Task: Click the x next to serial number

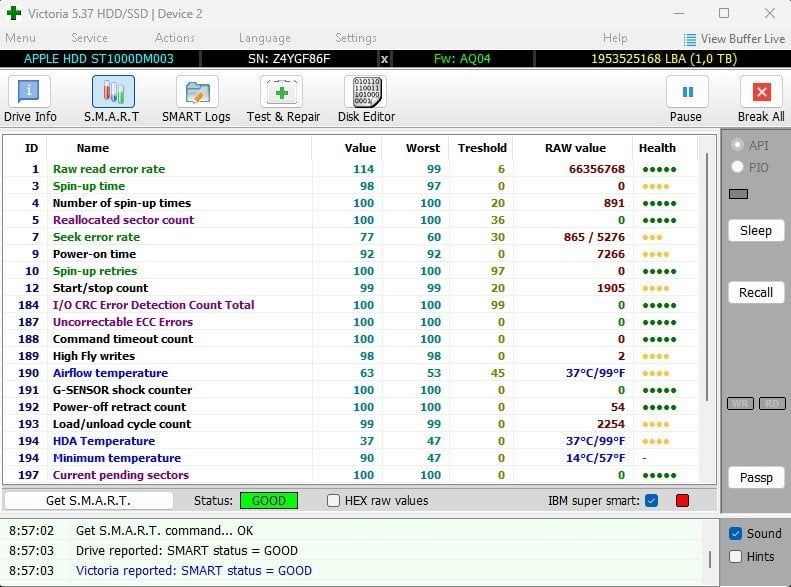Action: pyautogui.click(x=384, y=59)
